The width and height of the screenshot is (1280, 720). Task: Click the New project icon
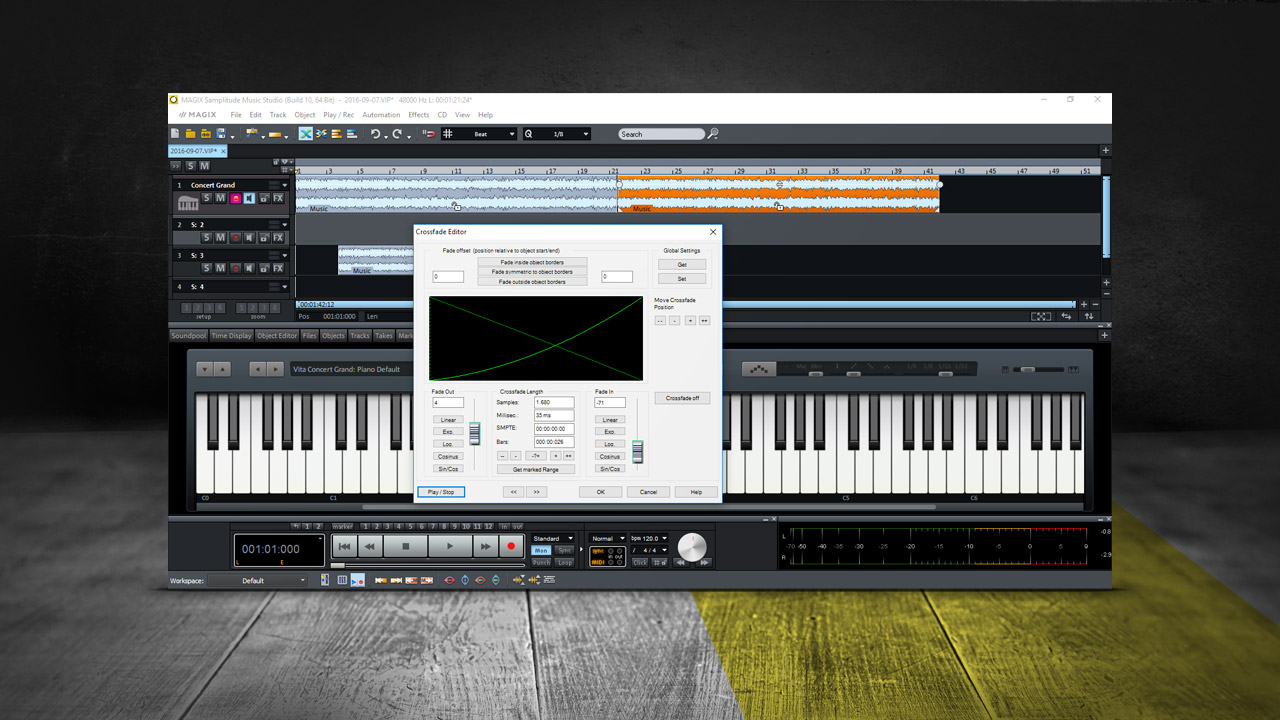[176, 134]
